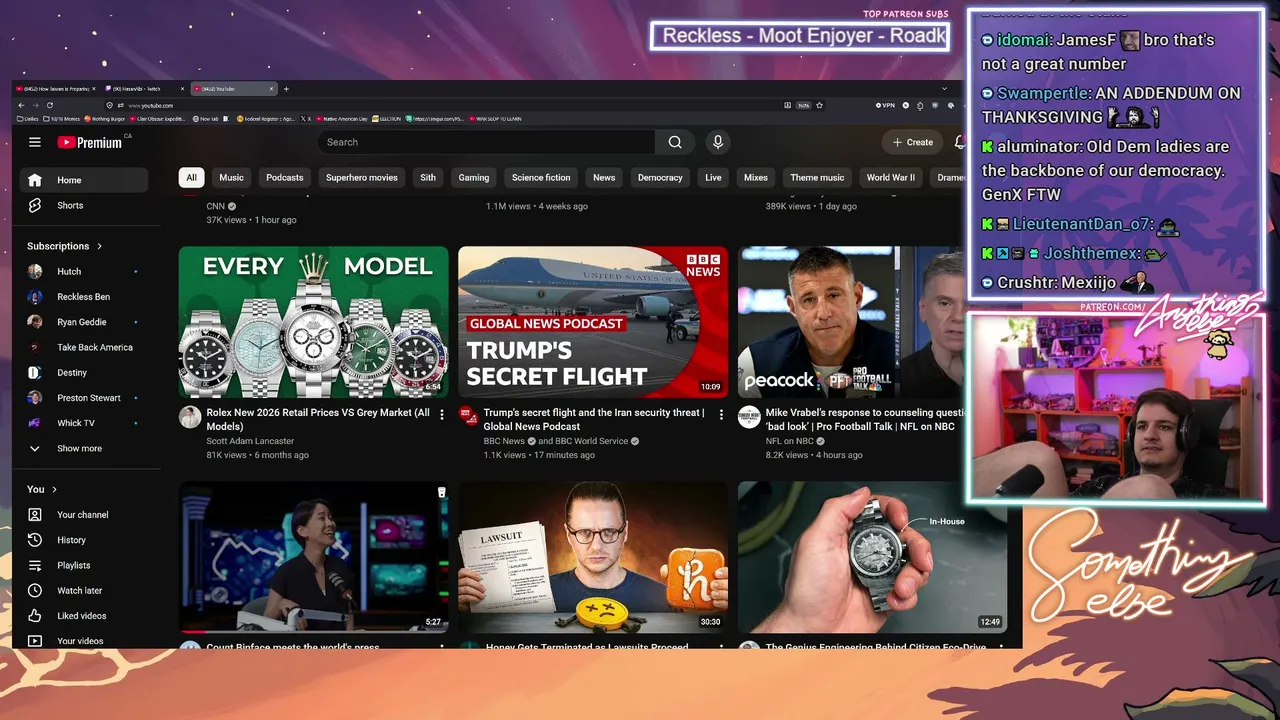Open the Count Binface video thumbnail
1280x720 pixels.
tap(314, 557)
